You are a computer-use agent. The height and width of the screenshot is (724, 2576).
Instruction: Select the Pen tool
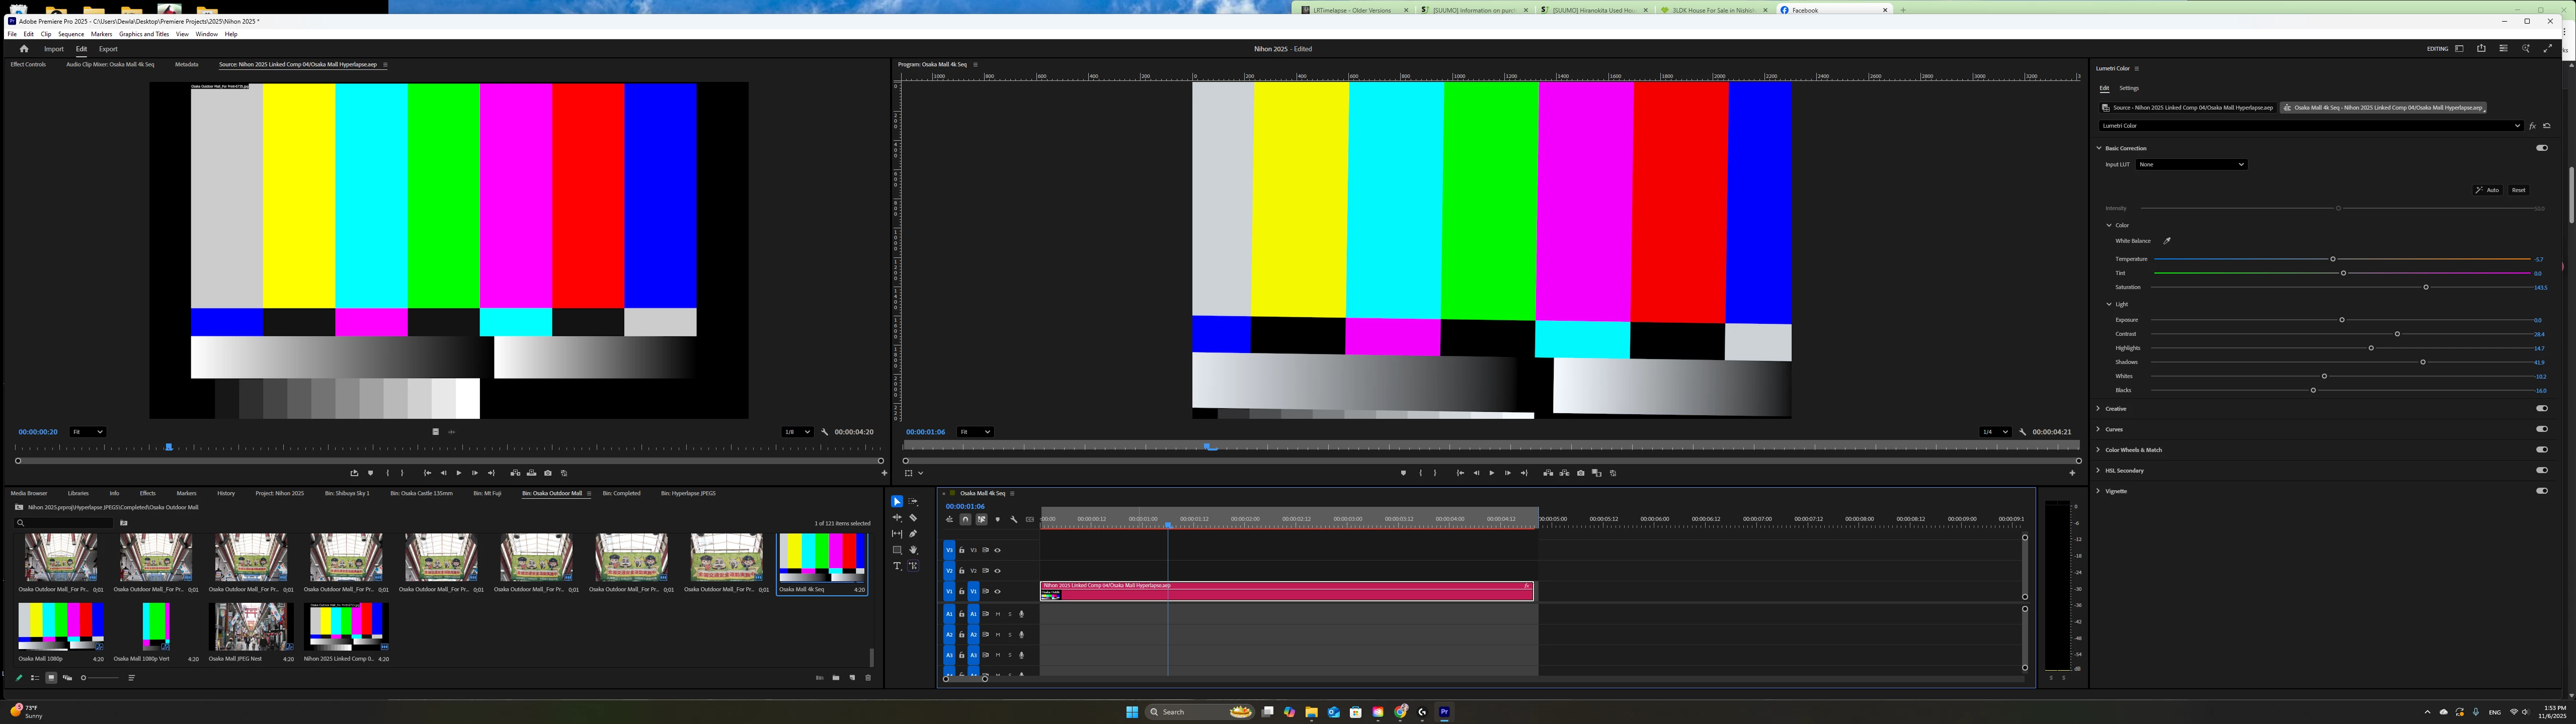tap(913, 534)
